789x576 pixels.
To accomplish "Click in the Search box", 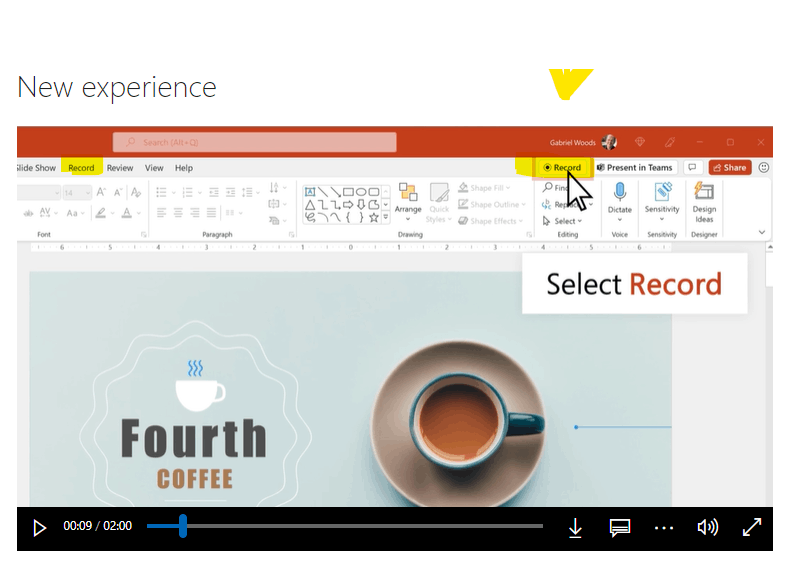I will pyautogui.click(x=255, y=142).
